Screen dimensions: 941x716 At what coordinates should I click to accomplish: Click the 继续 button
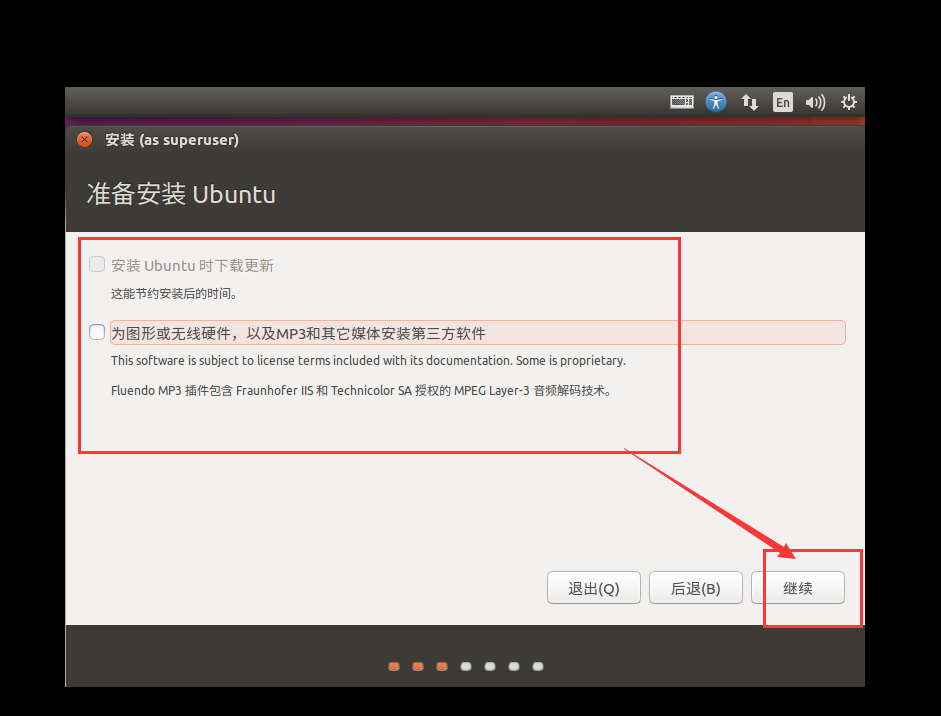click(798, 588)
